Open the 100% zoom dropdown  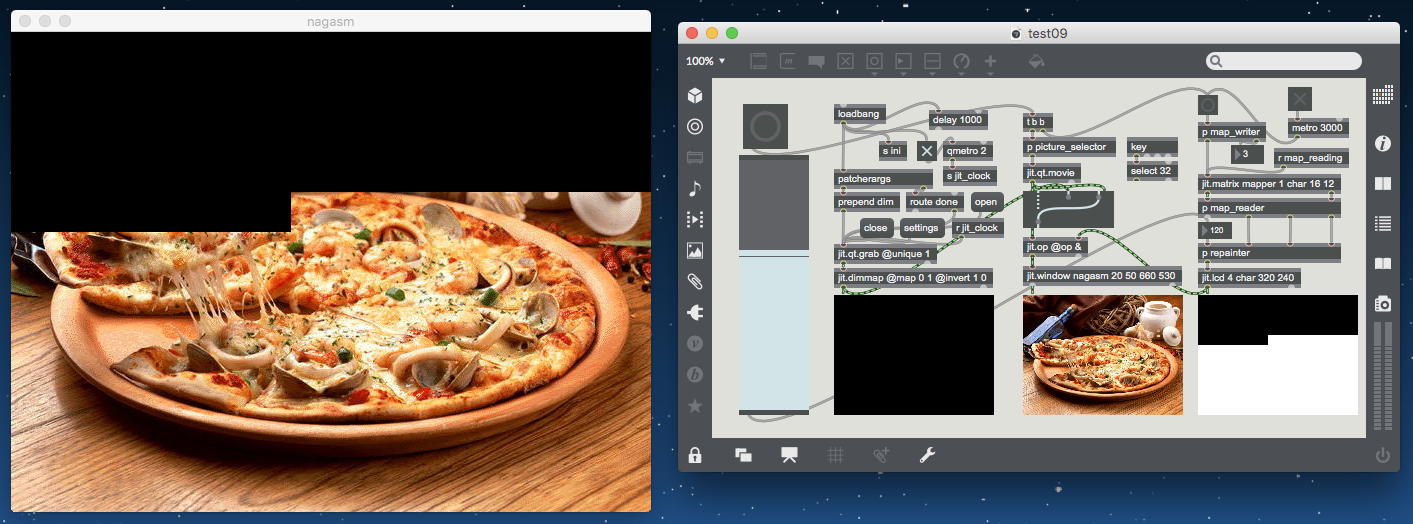706,61
